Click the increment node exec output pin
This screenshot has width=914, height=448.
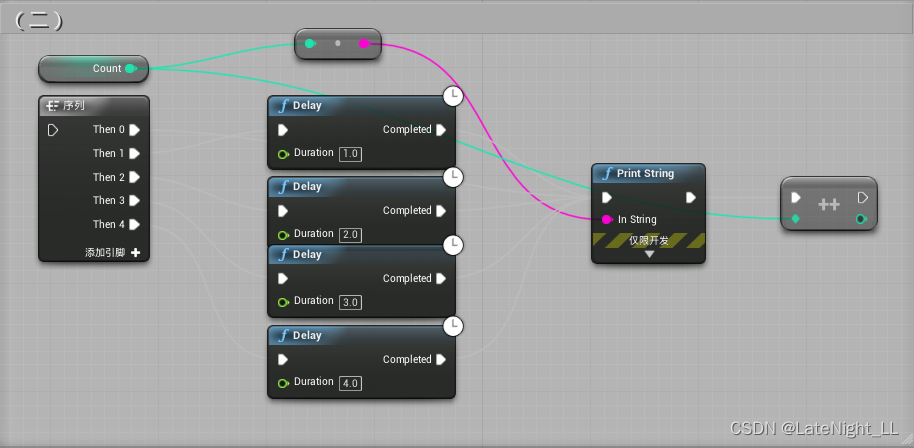(863, 198)
